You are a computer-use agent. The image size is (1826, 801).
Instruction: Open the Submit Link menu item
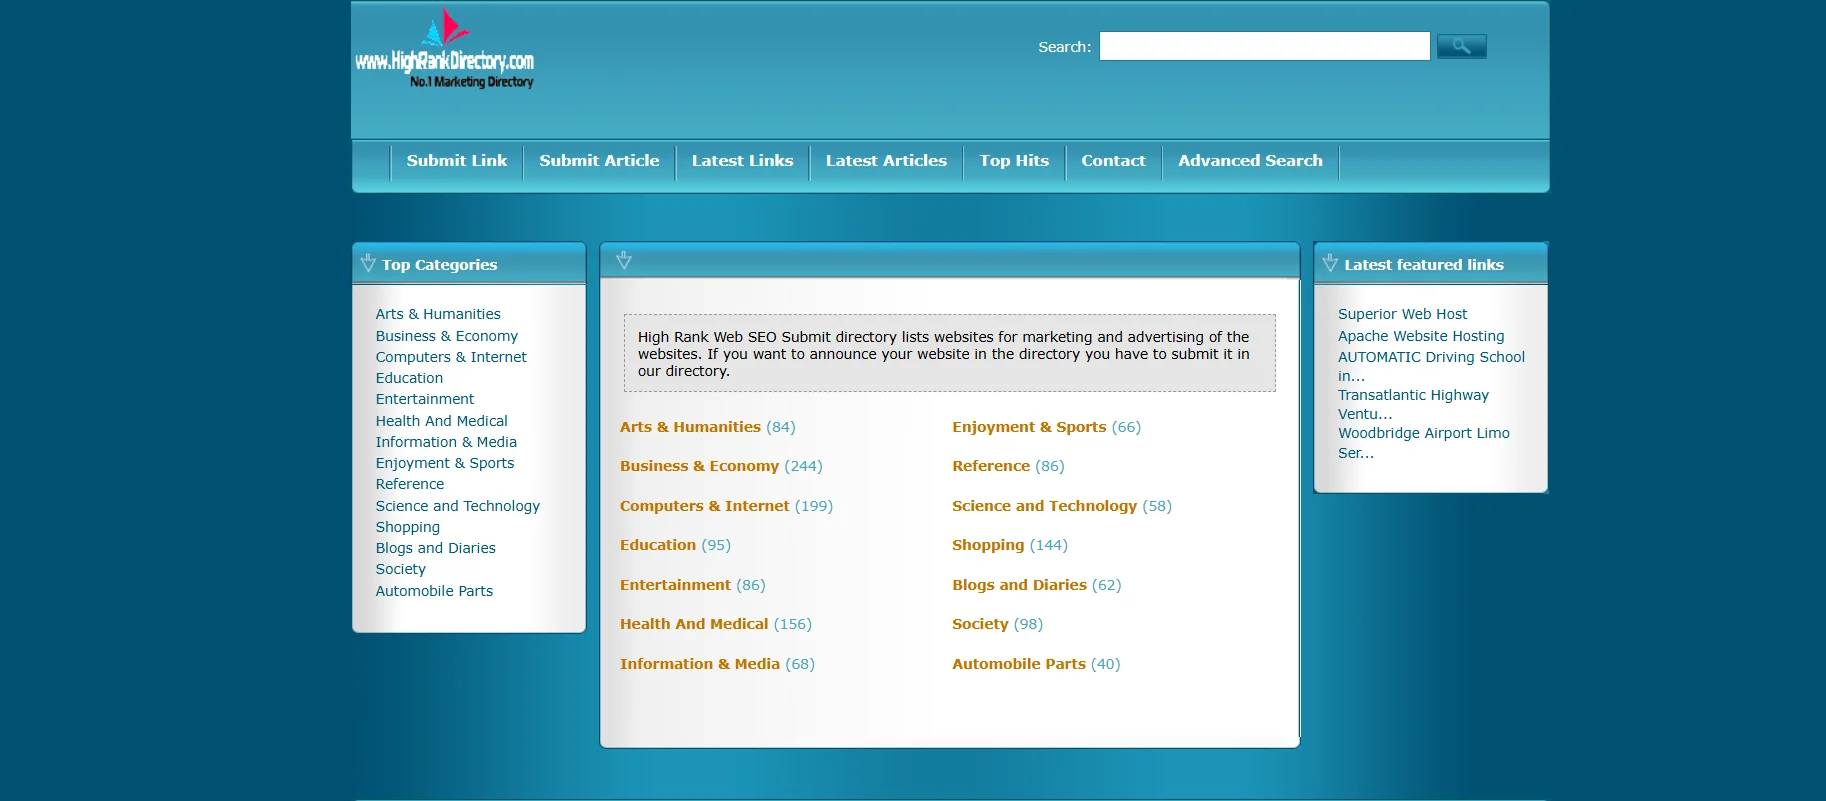click(457, 160)
